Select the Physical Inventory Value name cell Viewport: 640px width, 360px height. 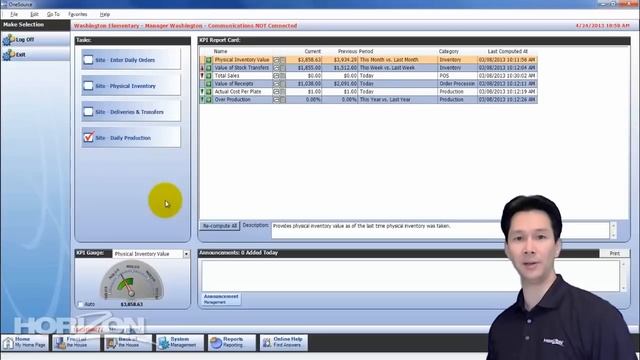tap(242, 60)
